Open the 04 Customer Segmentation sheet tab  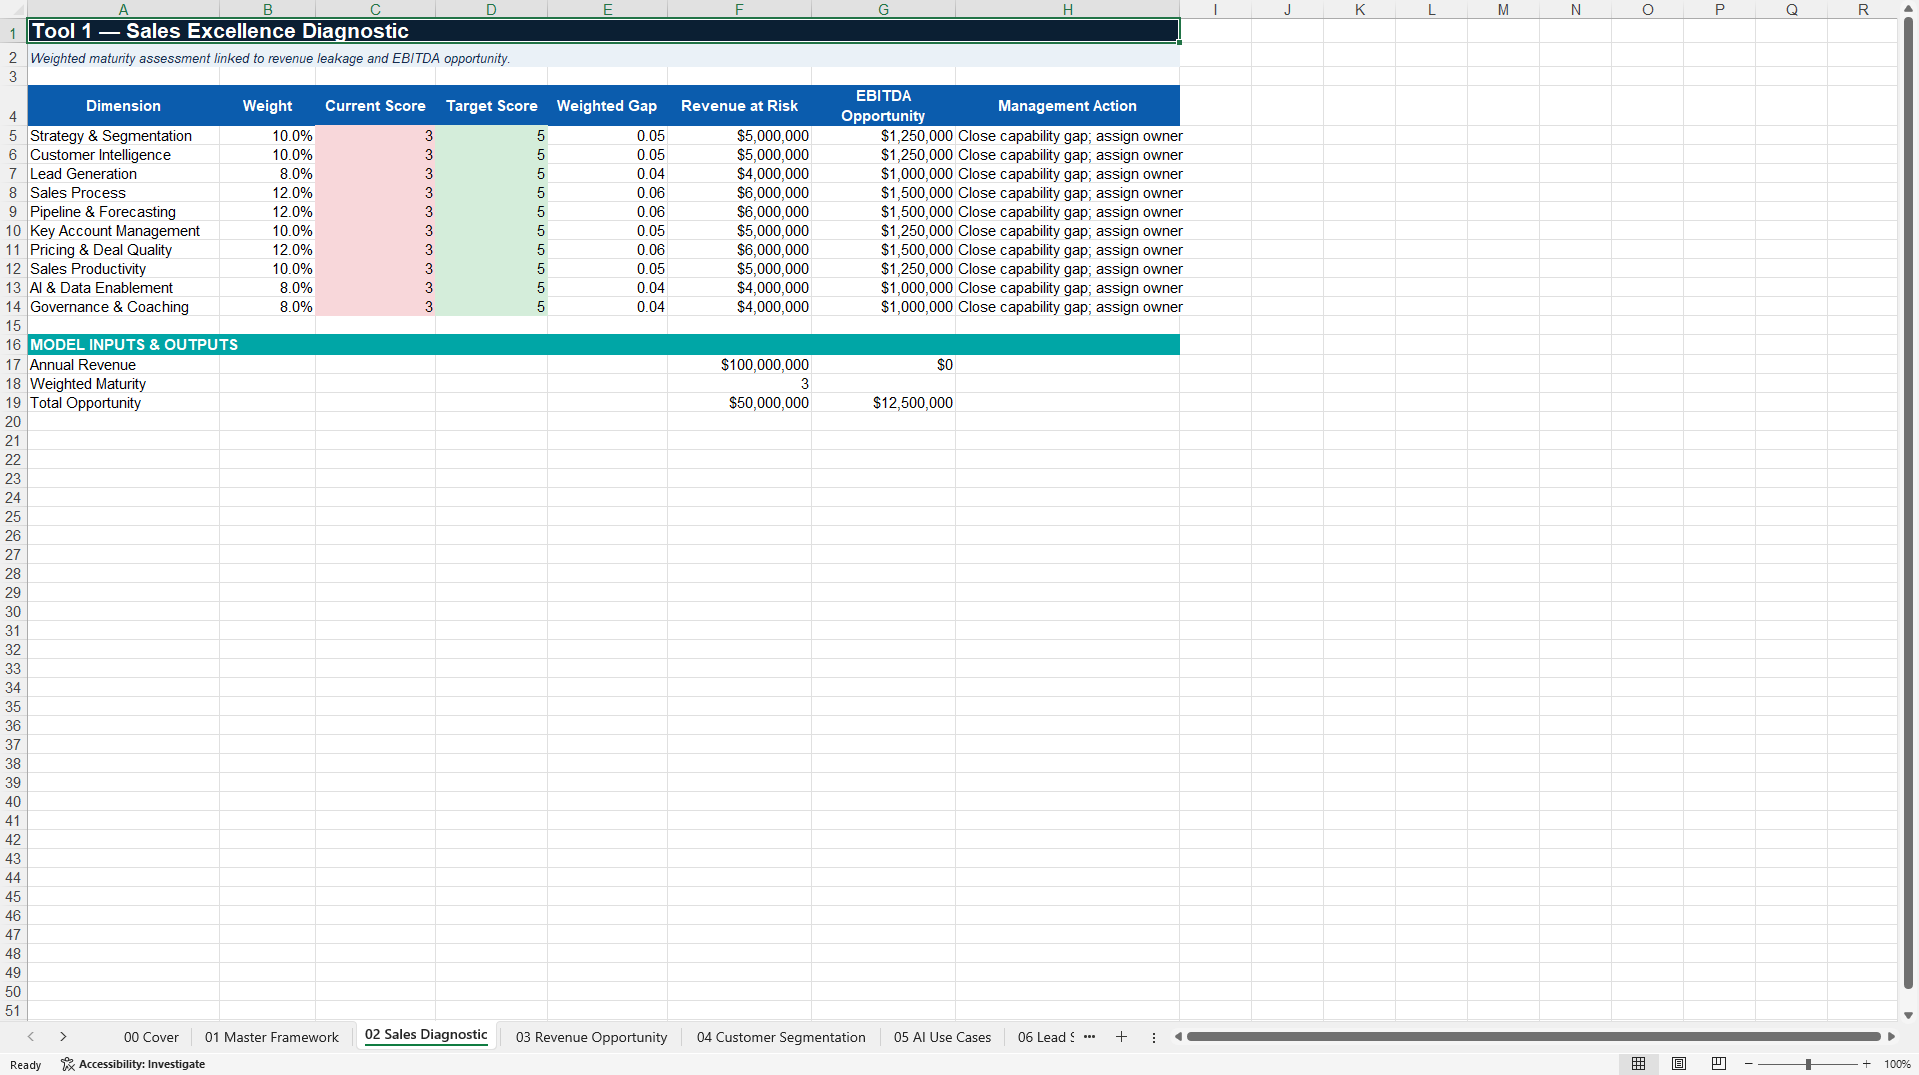[781, 1037]
